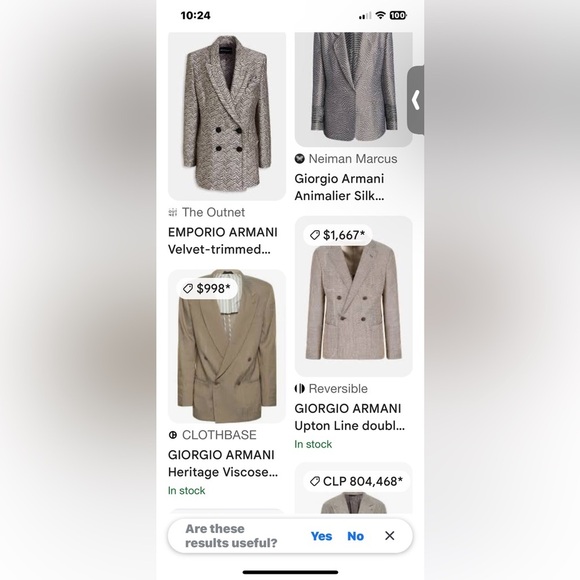The image size is (580, 580).
Task: Tap the $1,667 price tag badge
Action: [x=337, y=235]
